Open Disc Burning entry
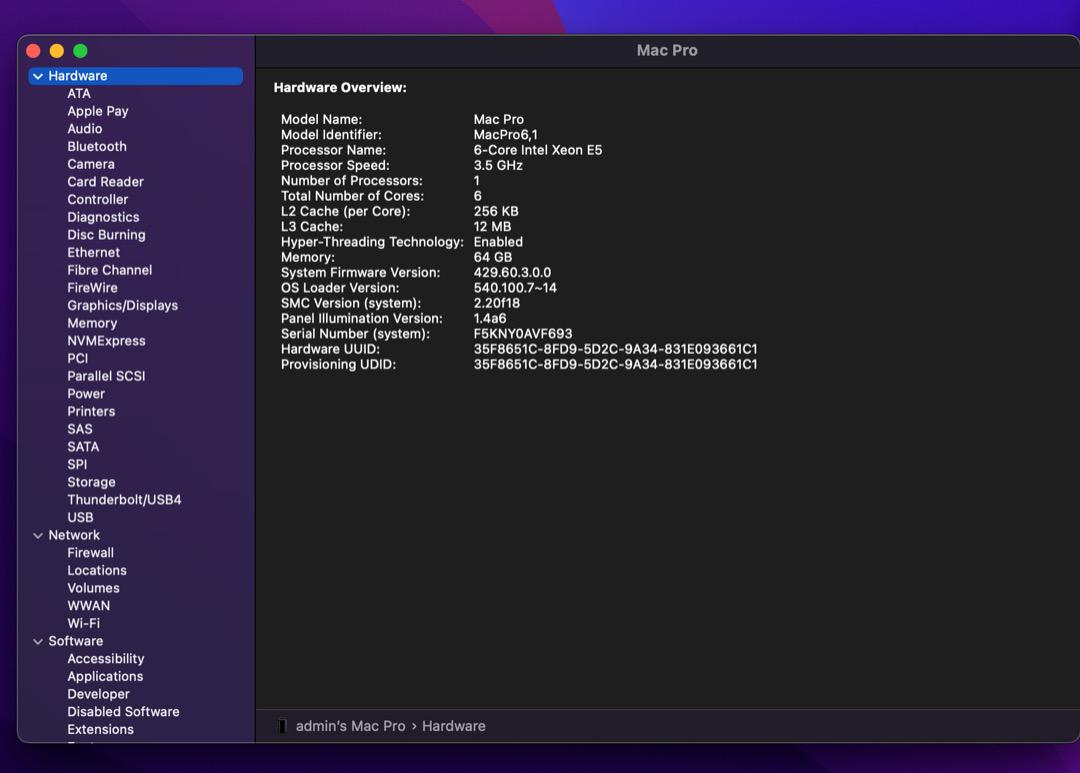The width and height of the screenshot is (1080, 773). pyautogui.click(x=107, y=235)
